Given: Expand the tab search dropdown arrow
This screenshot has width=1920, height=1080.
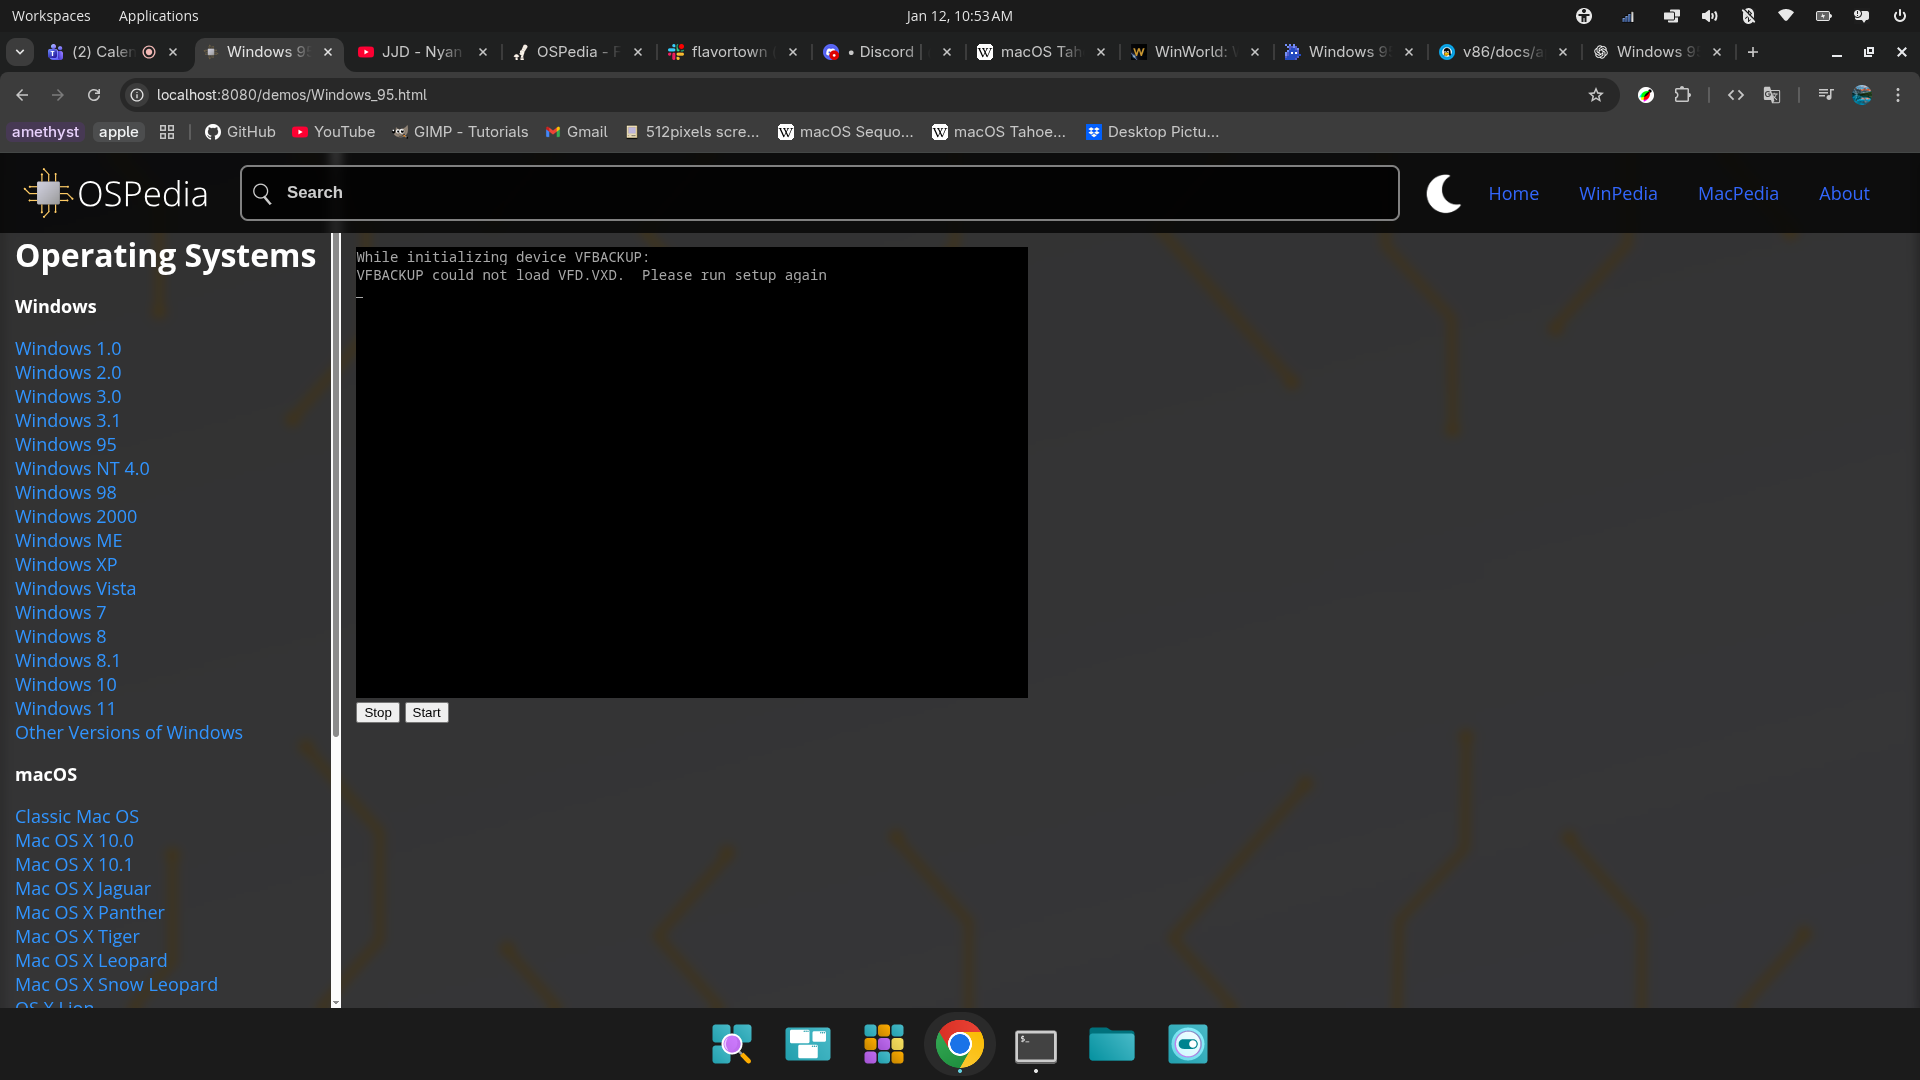Looking at the screenshot, I should (x=20, y=52).
